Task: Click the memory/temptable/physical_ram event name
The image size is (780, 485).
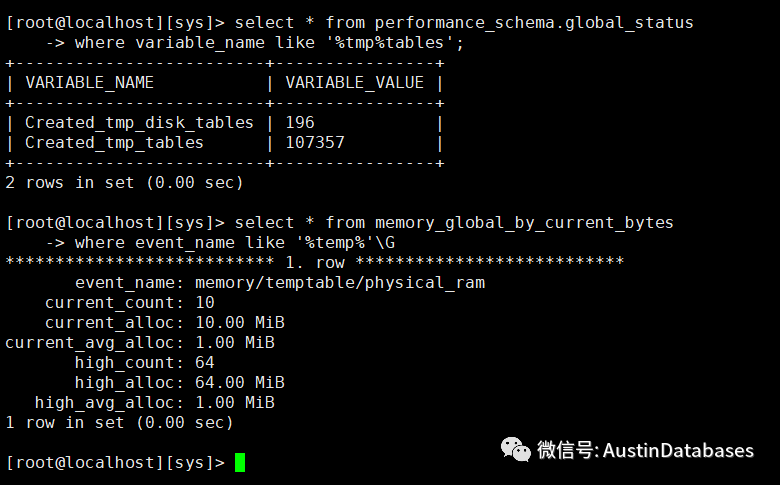Action: coord(340,283)
